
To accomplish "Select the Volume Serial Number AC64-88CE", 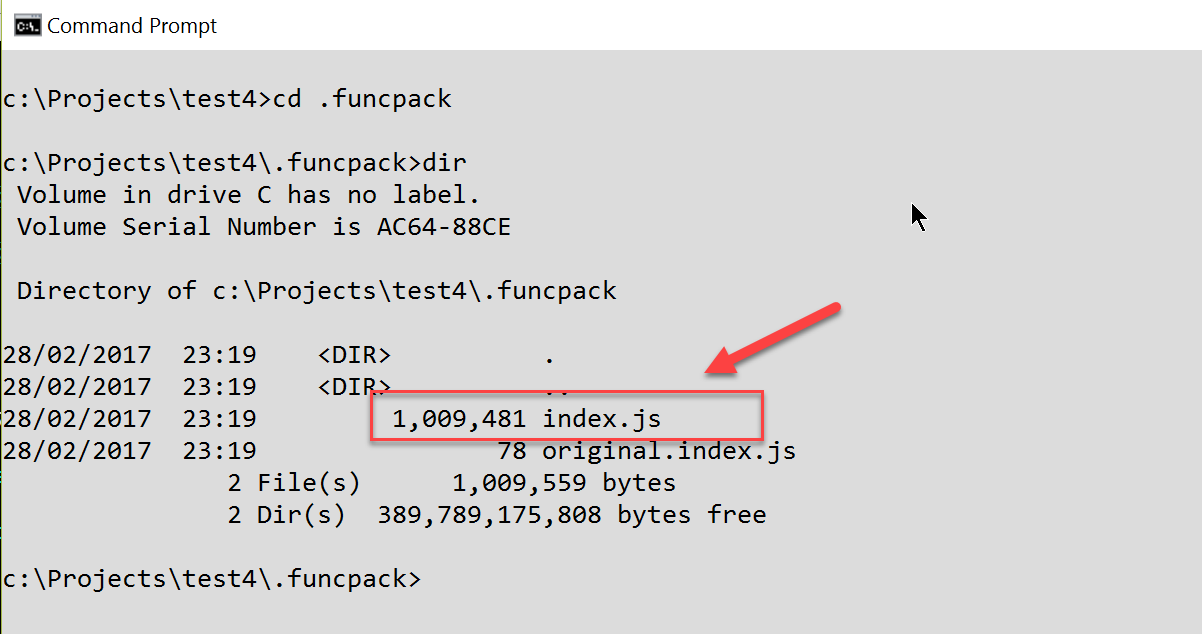I will [444, 227].
